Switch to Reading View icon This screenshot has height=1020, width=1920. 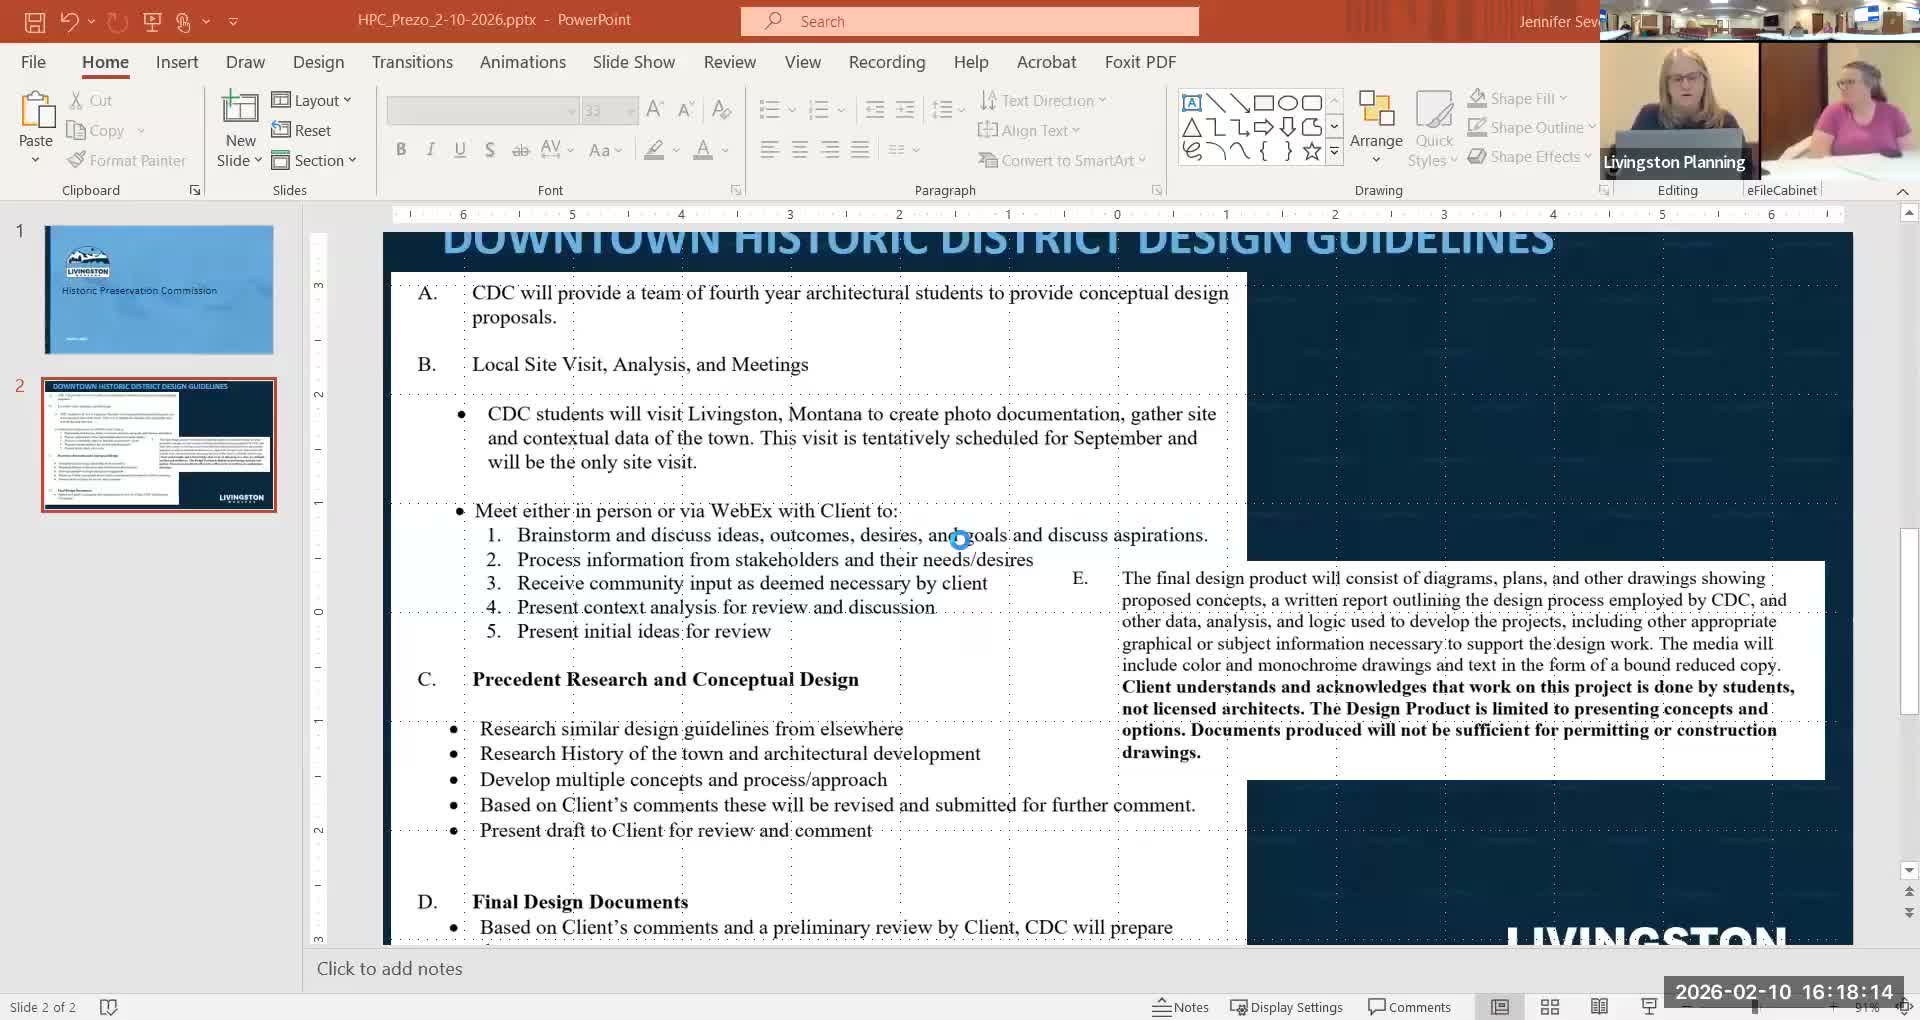(1599, 1007)
